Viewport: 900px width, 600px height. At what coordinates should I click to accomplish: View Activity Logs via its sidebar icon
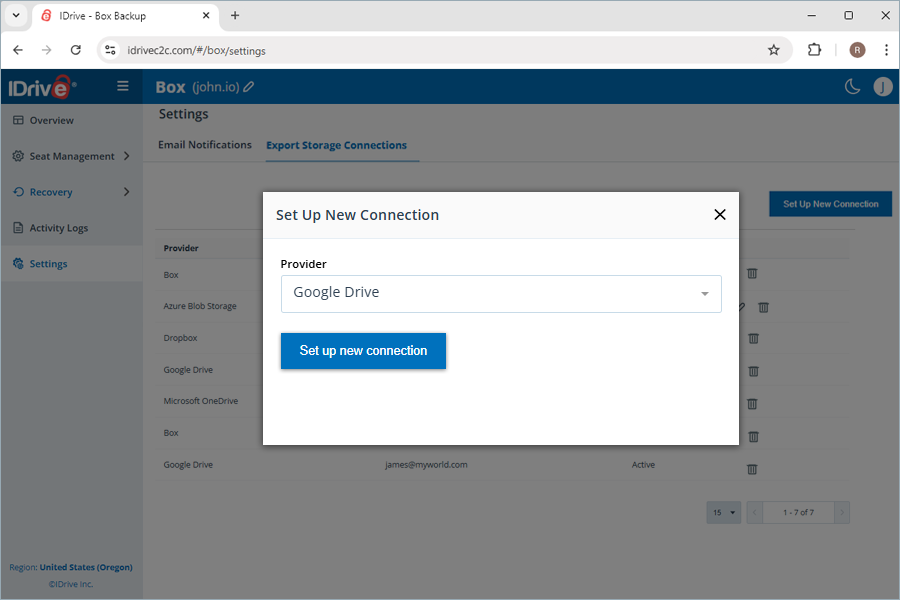tap(17, 227)
